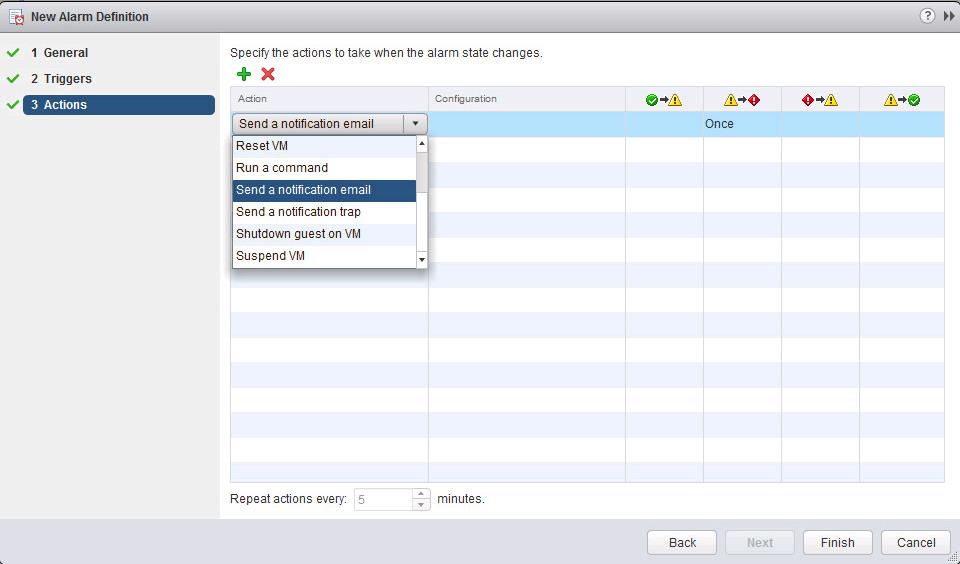Choose Suspend VM from the list
Screen dimensions: 960x564
tap(324, 256)
